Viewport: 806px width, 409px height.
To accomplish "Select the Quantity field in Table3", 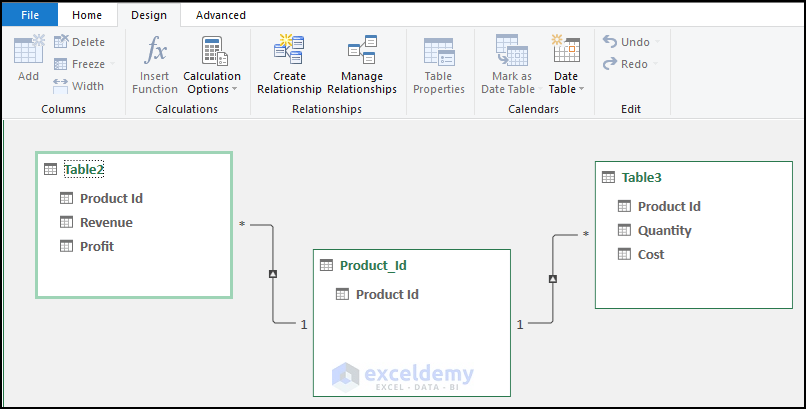I will point(665,231).
